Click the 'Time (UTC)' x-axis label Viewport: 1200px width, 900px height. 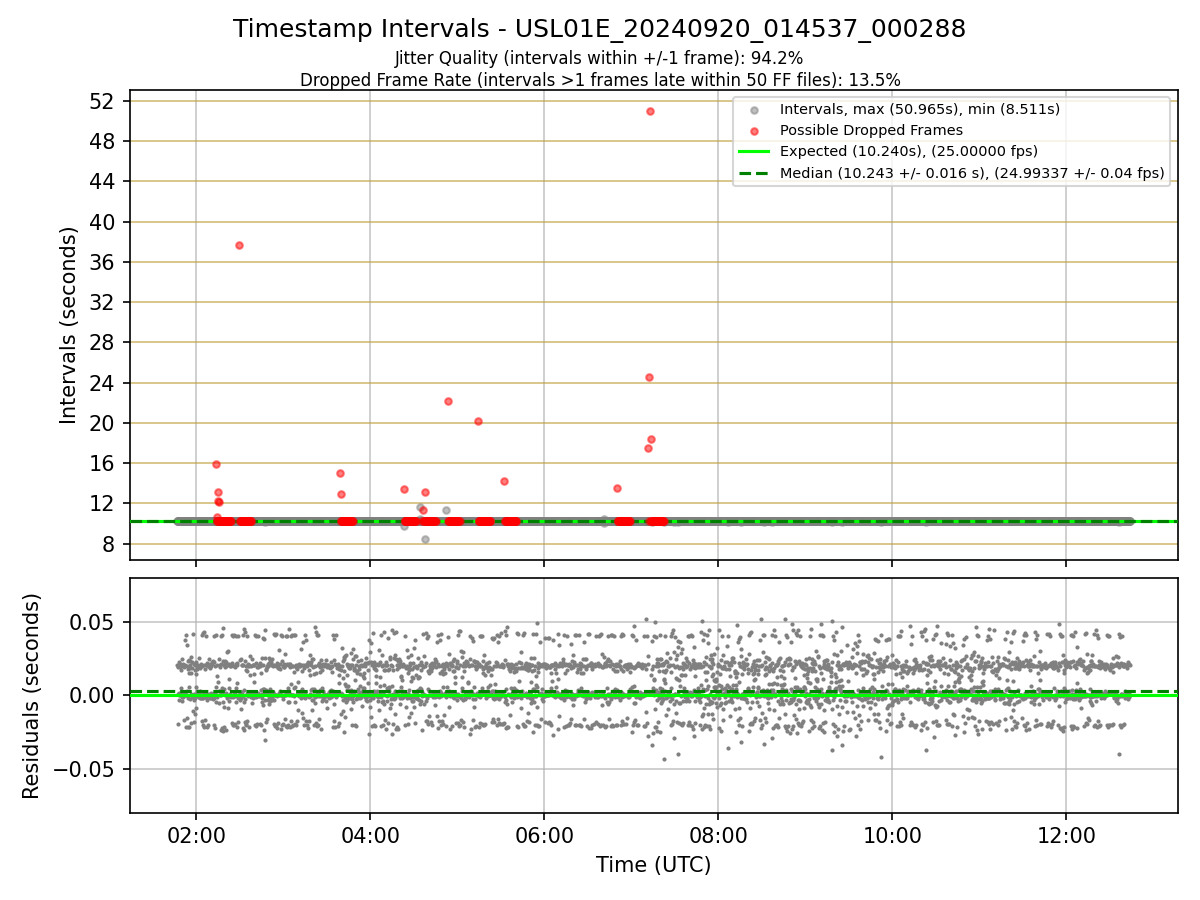653,865
